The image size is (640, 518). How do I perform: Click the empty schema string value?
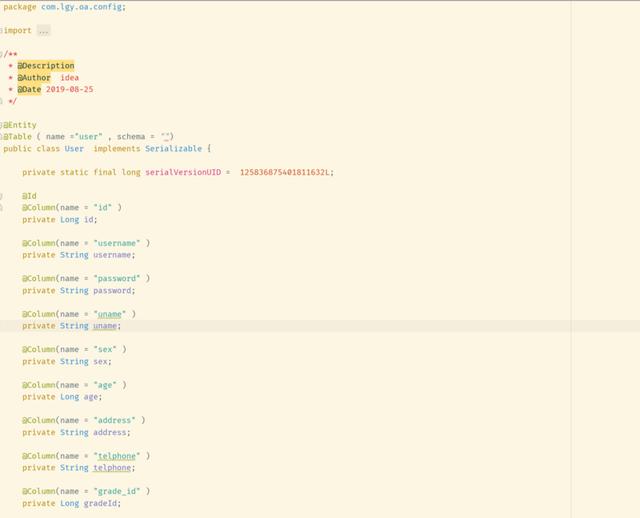coord(165,137)
